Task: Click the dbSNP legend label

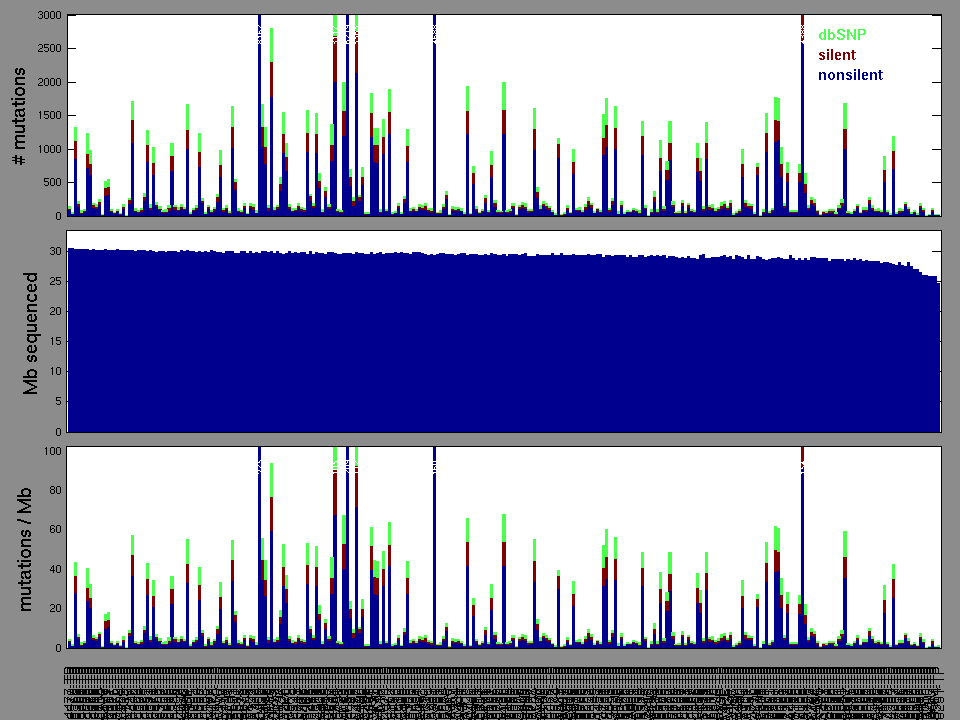Action: [843, 34]
